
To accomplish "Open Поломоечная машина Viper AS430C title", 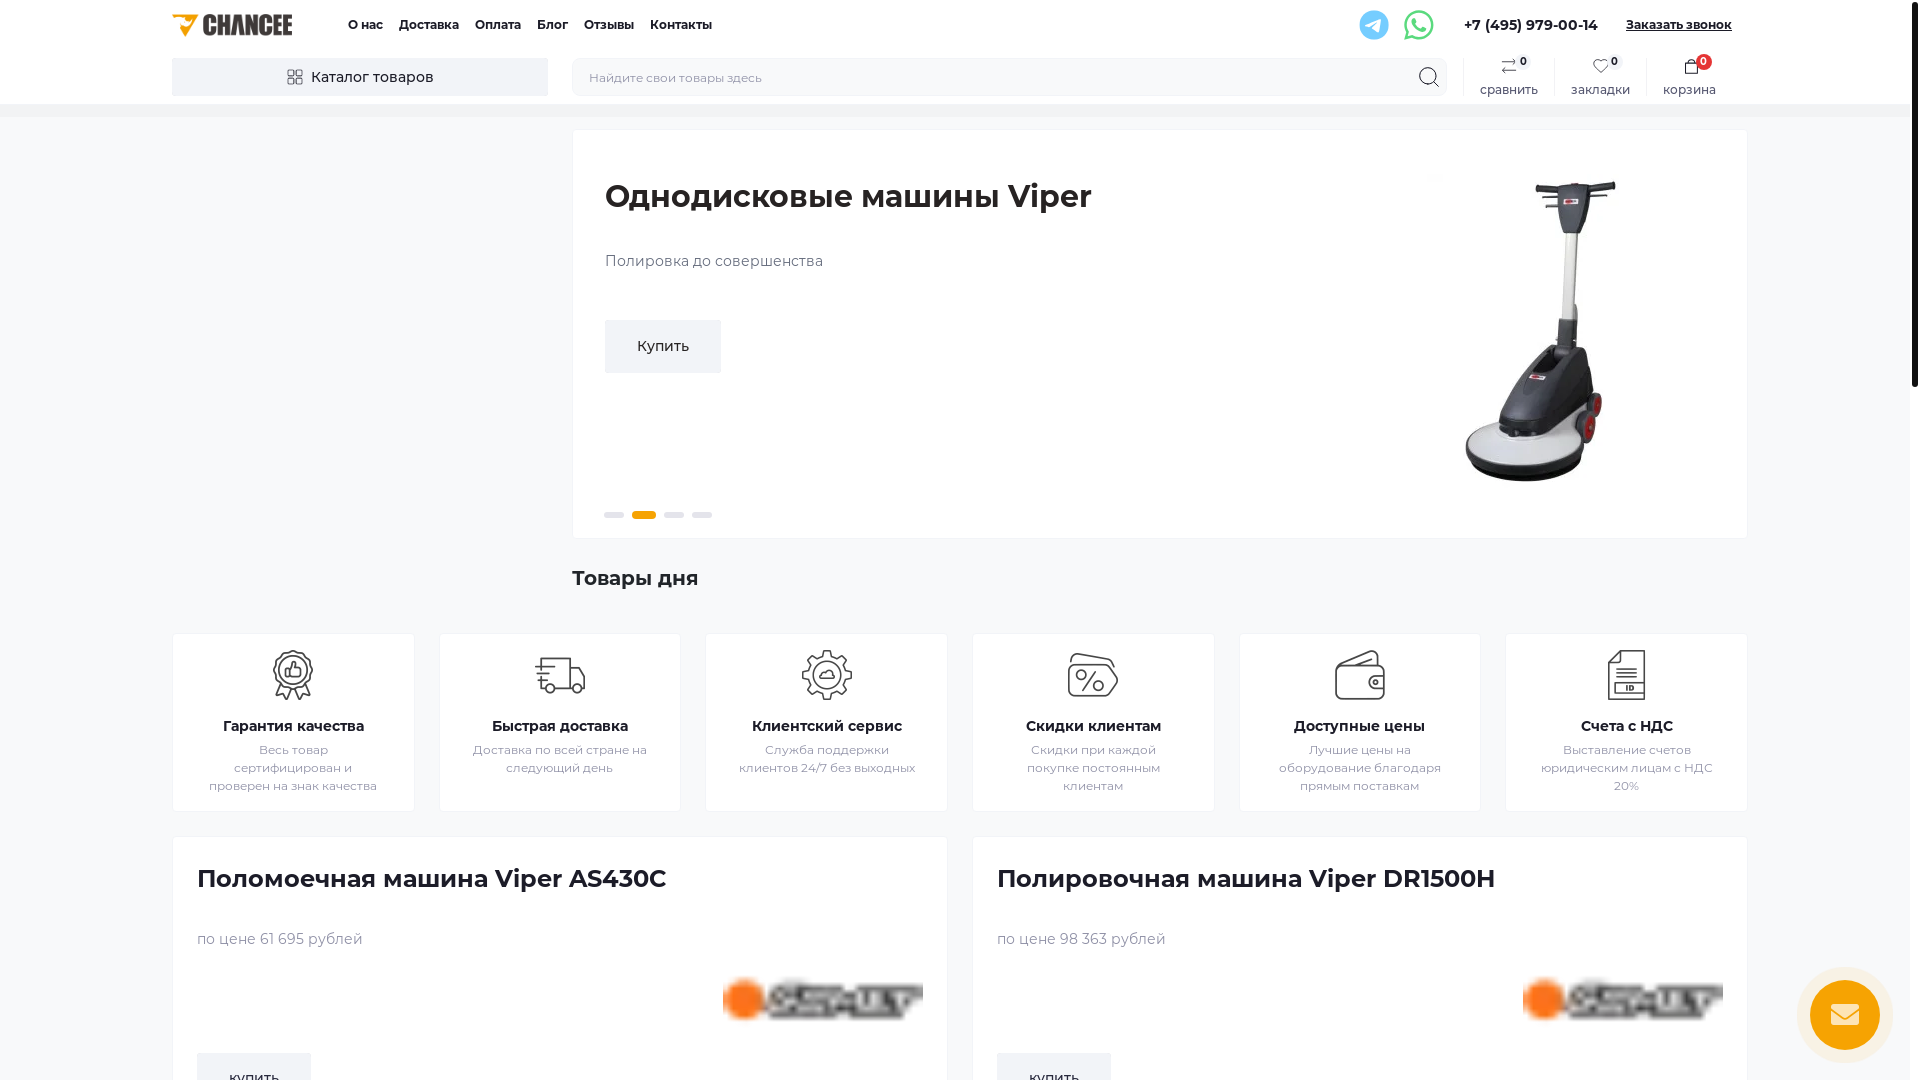I will tap(431, 878).
